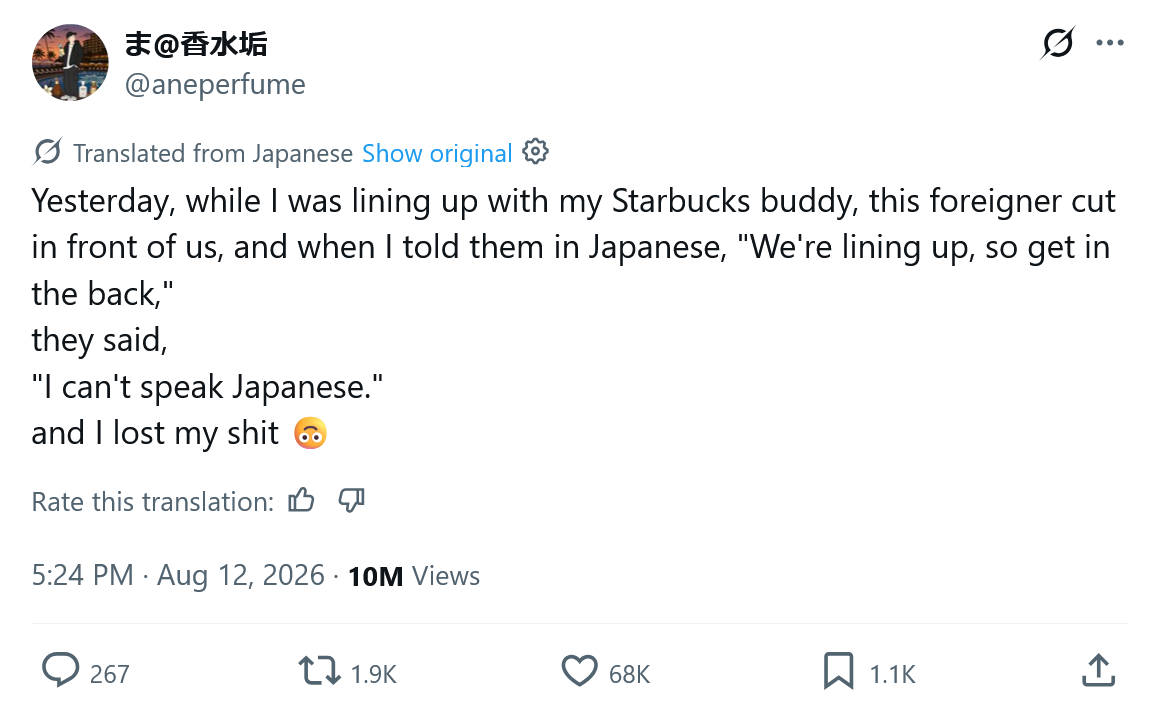Open the three-dot more options menu

click(1110, 43)
